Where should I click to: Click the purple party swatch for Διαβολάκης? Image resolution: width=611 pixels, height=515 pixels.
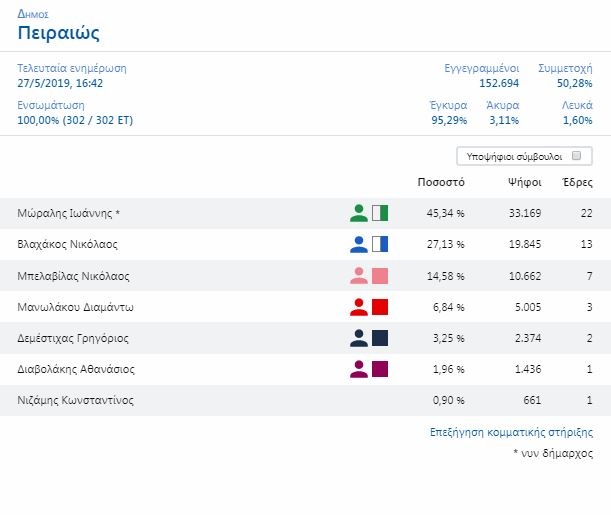pos(380,369)
